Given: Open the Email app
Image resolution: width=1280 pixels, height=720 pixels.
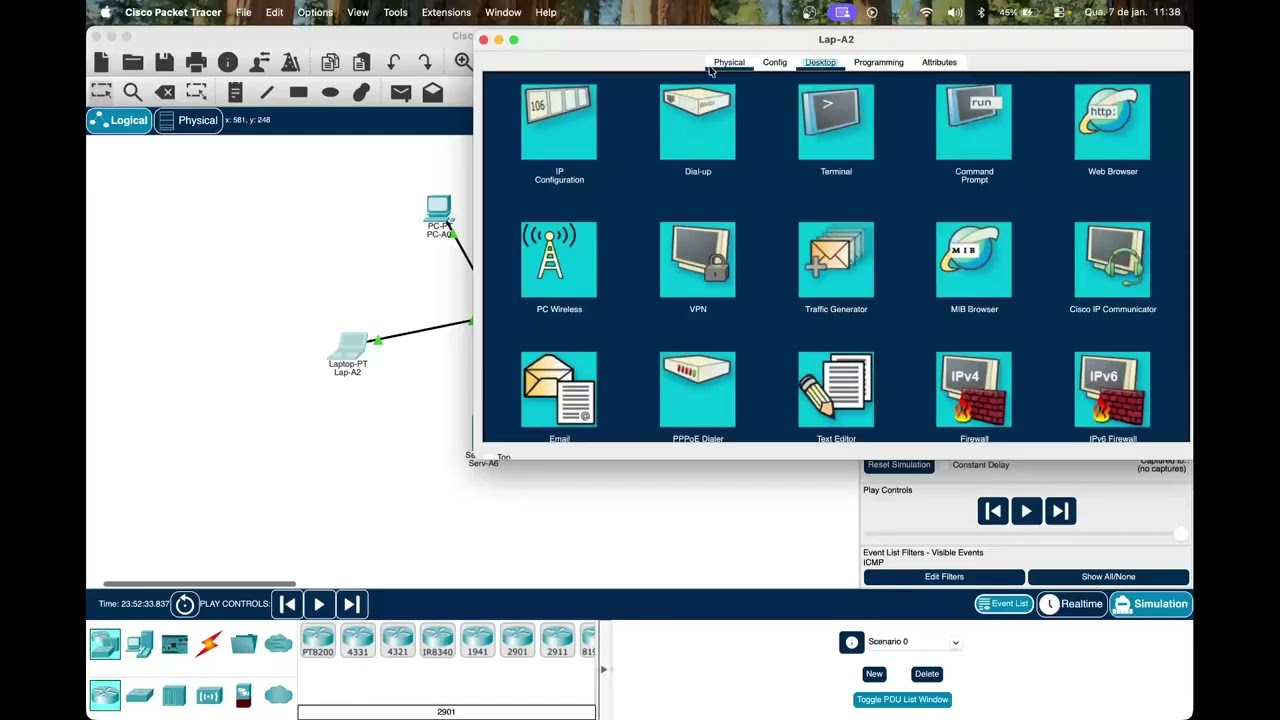Looking at the screenshot, I should pos(559,390).
